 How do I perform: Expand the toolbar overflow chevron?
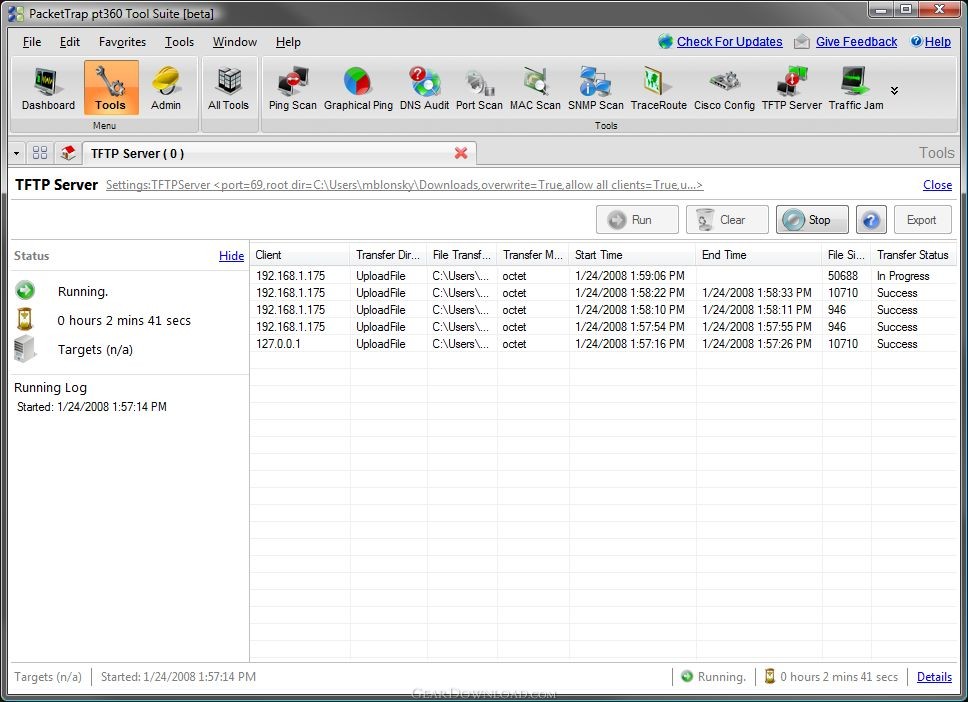point(894,91)
